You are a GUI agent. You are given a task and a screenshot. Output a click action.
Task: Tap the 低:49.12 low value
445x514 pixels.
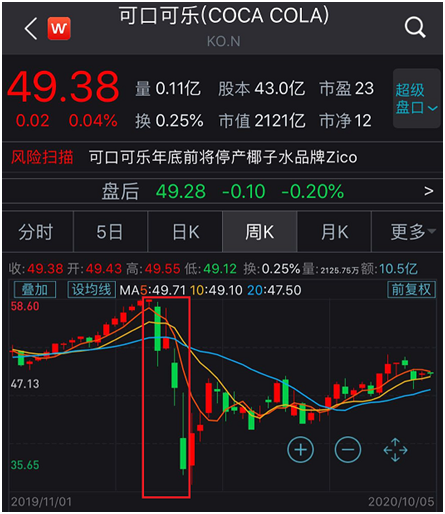(x=211, y=269)
